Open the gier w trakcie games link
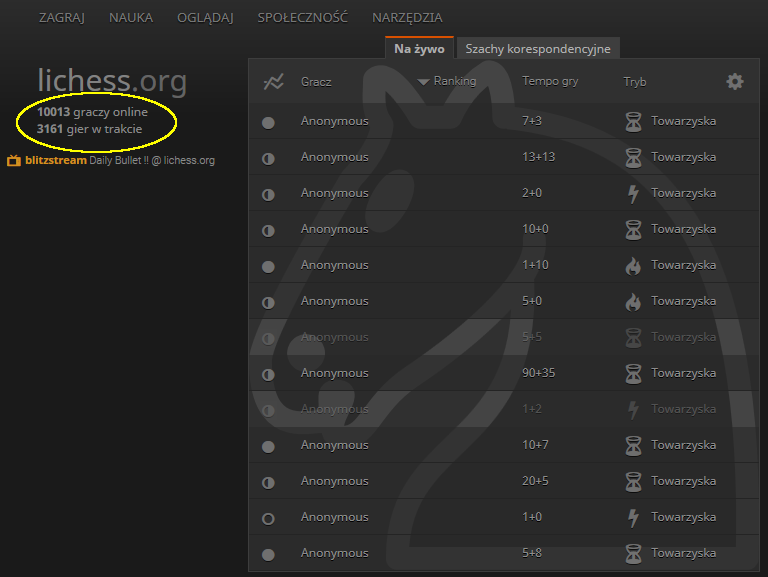Viewport: 768px width, 577px height. coord(90,129)
